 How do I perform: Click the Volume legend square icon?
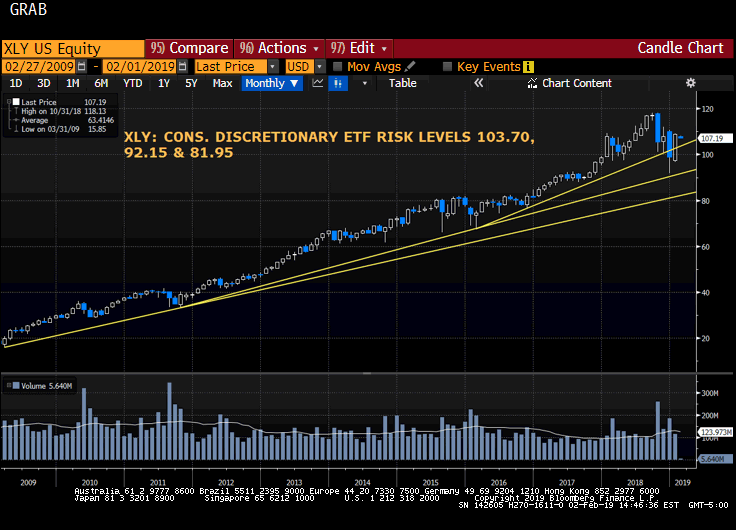(x=16, y=386)
